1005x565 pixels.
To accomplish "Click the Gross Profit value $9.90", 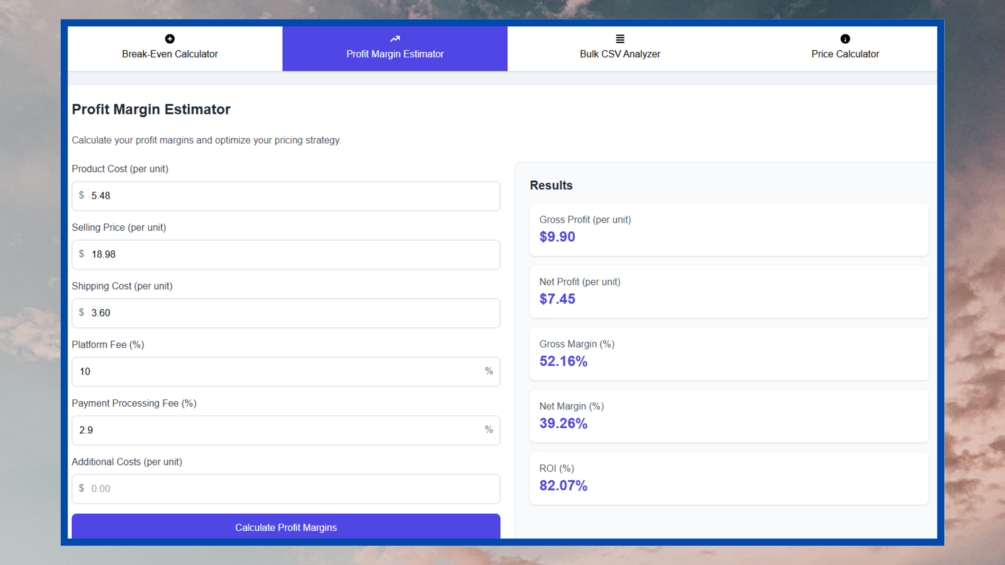I will 557,237.
